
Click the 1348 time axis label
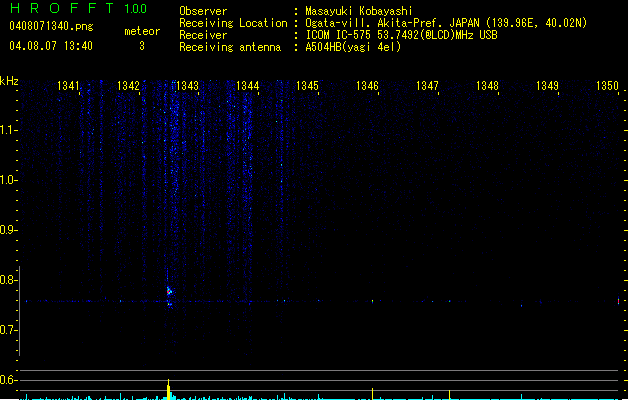coord(487,86)
